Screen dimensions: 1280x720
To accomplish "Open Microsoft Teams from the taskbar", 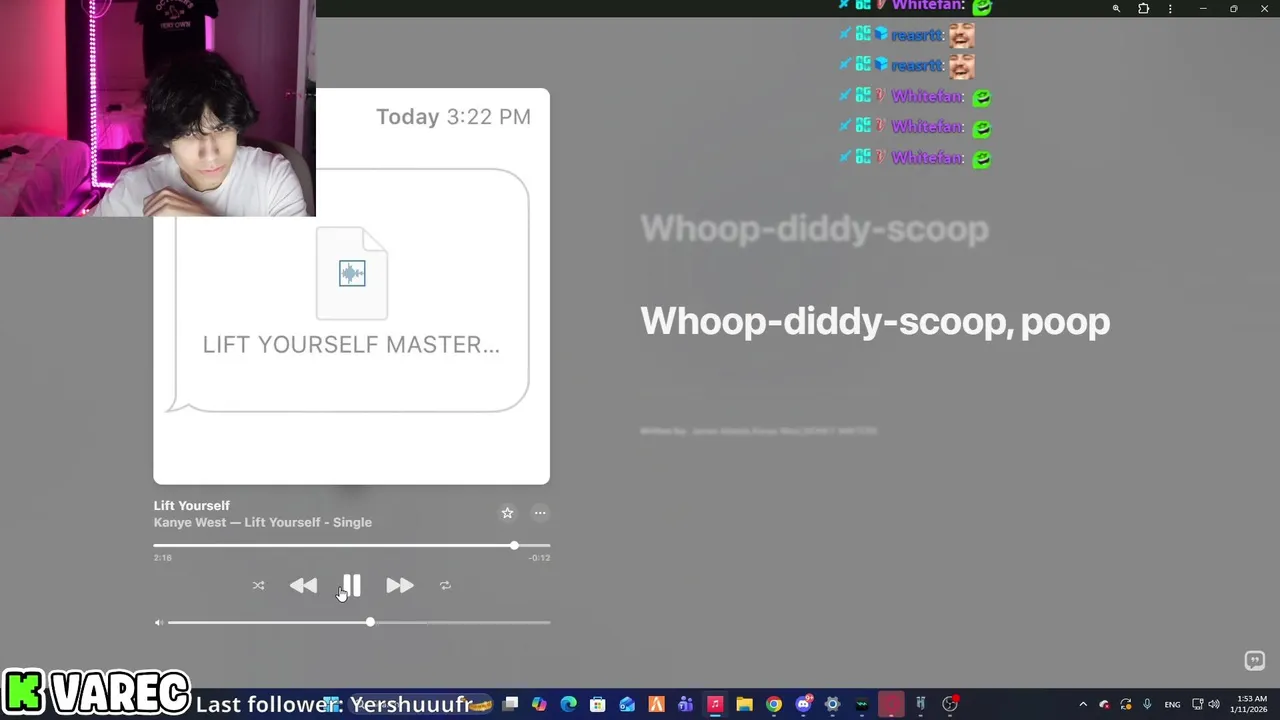I will point(685,704).
